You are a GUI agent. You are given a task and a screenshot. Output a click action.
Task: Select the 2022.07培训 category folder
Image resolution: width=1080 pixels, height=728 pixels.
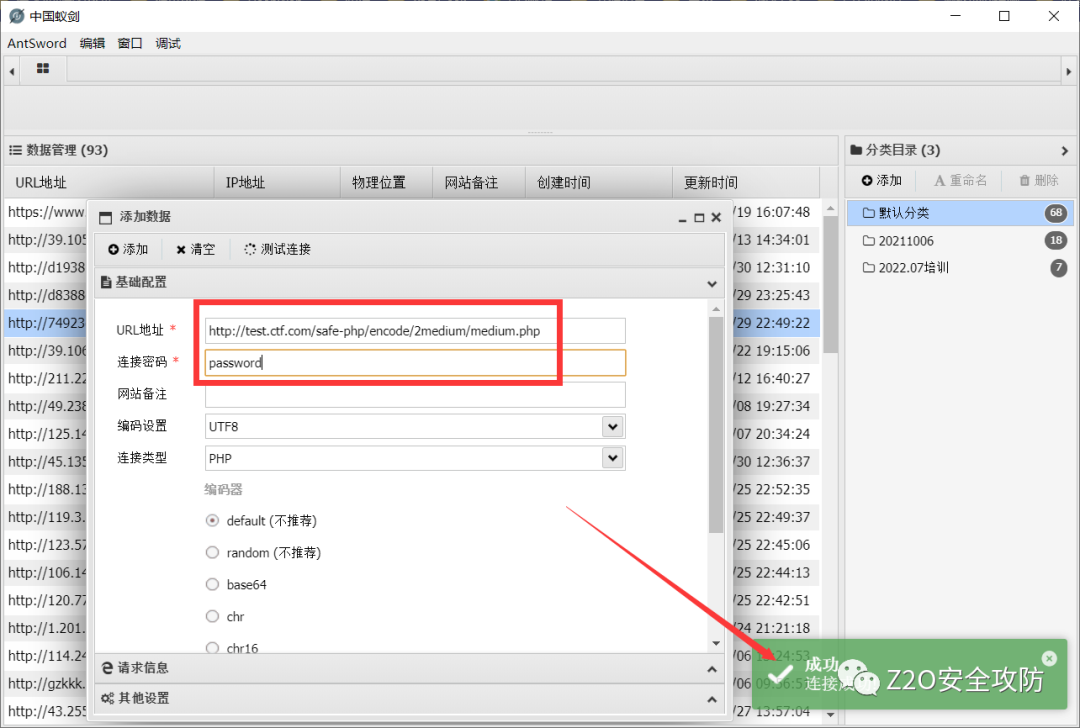click(961, 268)
